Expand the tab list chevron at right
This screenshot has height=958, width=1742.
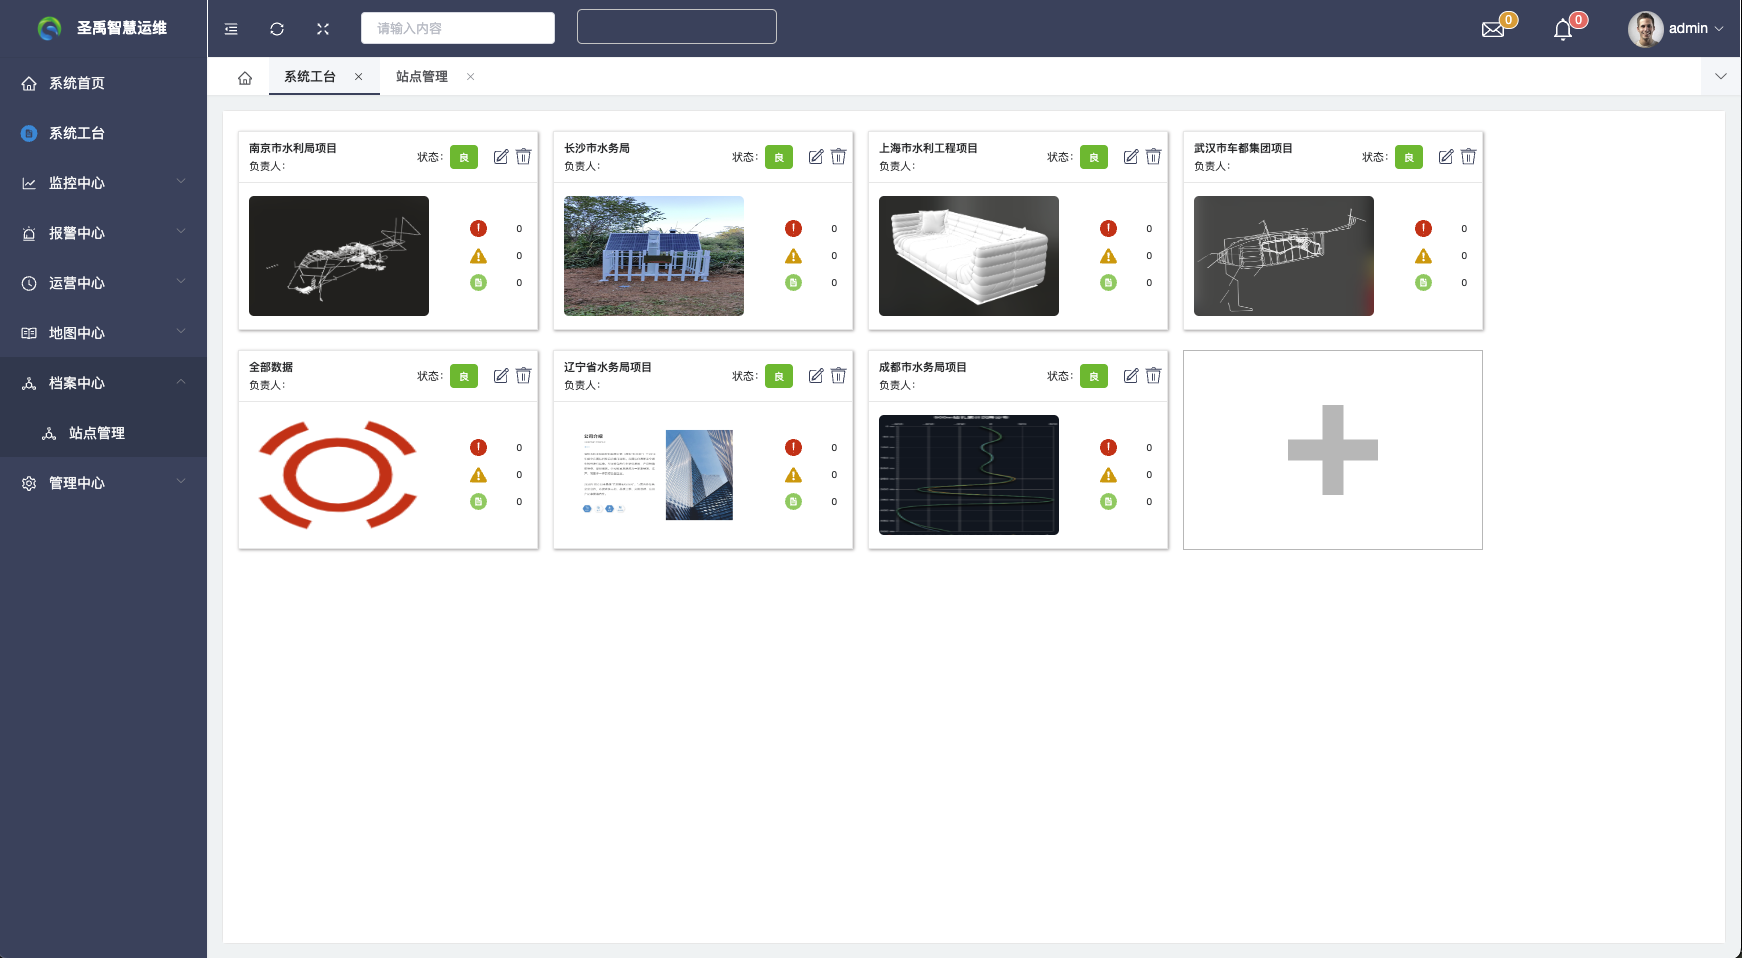1720,76
